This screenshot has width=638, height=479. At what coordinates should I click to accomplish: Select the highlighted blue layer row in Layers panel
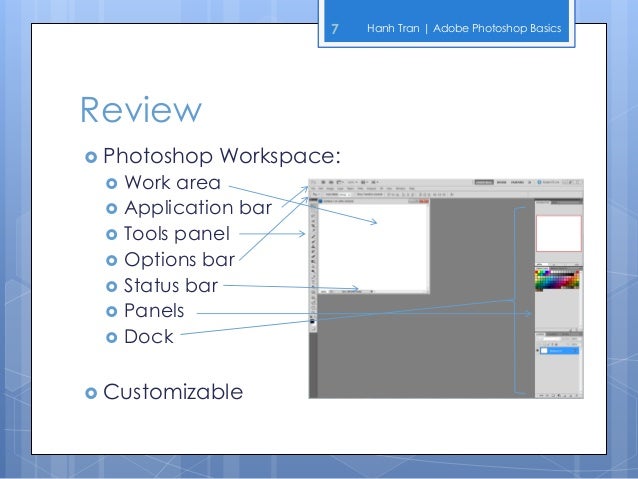(x=559, y=351)
